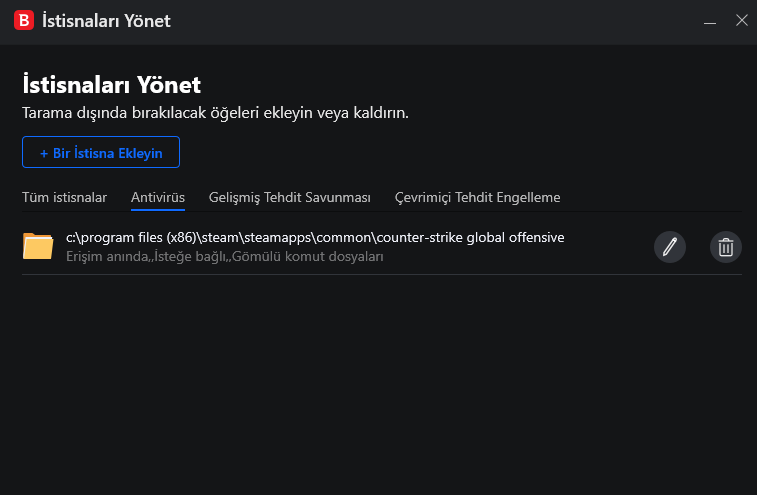
Task: Click the folder icon of the steam exception
Action: click(x=38, y=246)
